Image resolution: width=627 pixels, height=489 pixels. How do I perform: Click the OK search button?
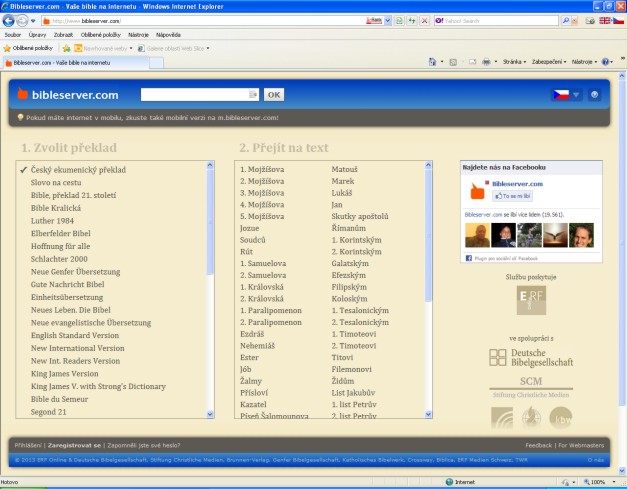click(x=274, y=95)
